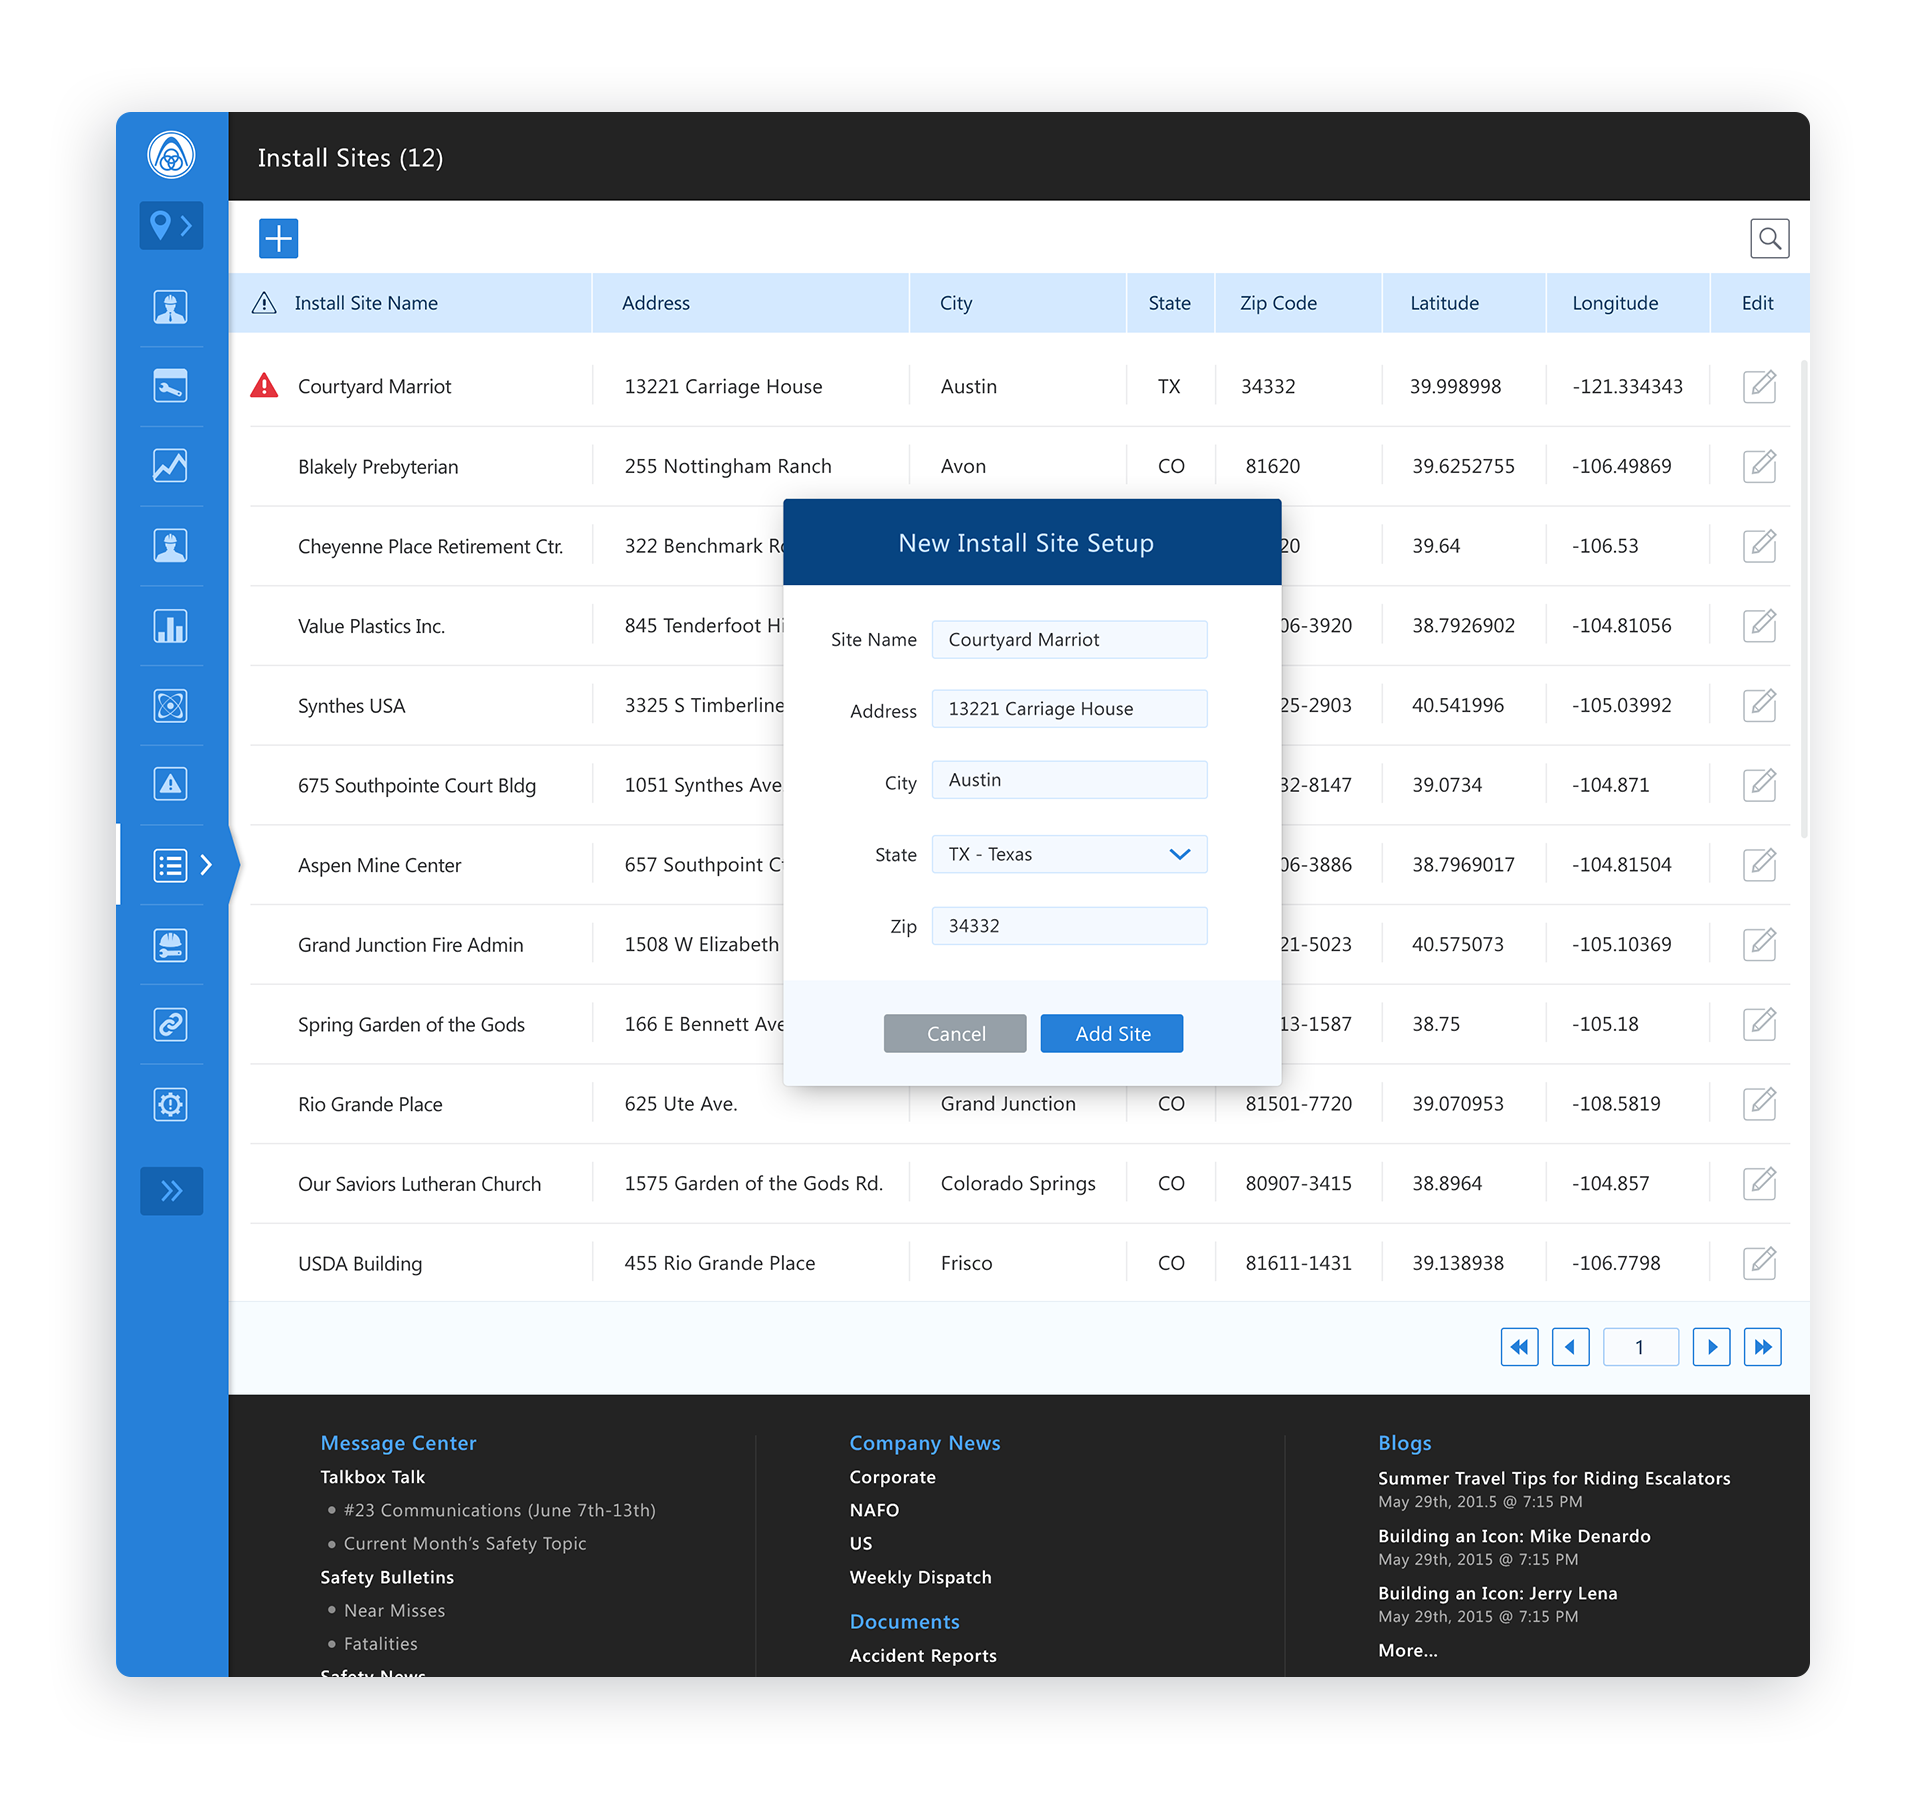Edit the 675 Southpointe Court Bldg row
The width and height of the screenshot is (1920, 1793).
click(1759, 784)
